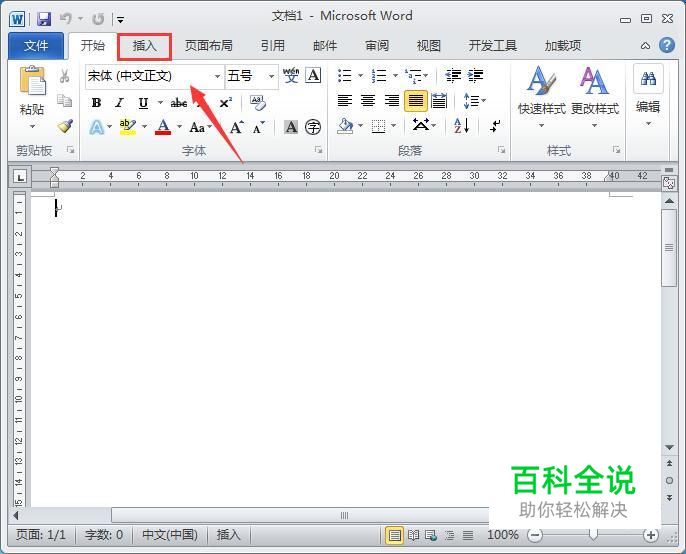Click the Enclose Characters 字 icon
The image size is (686, 554).
click(313, 127)
